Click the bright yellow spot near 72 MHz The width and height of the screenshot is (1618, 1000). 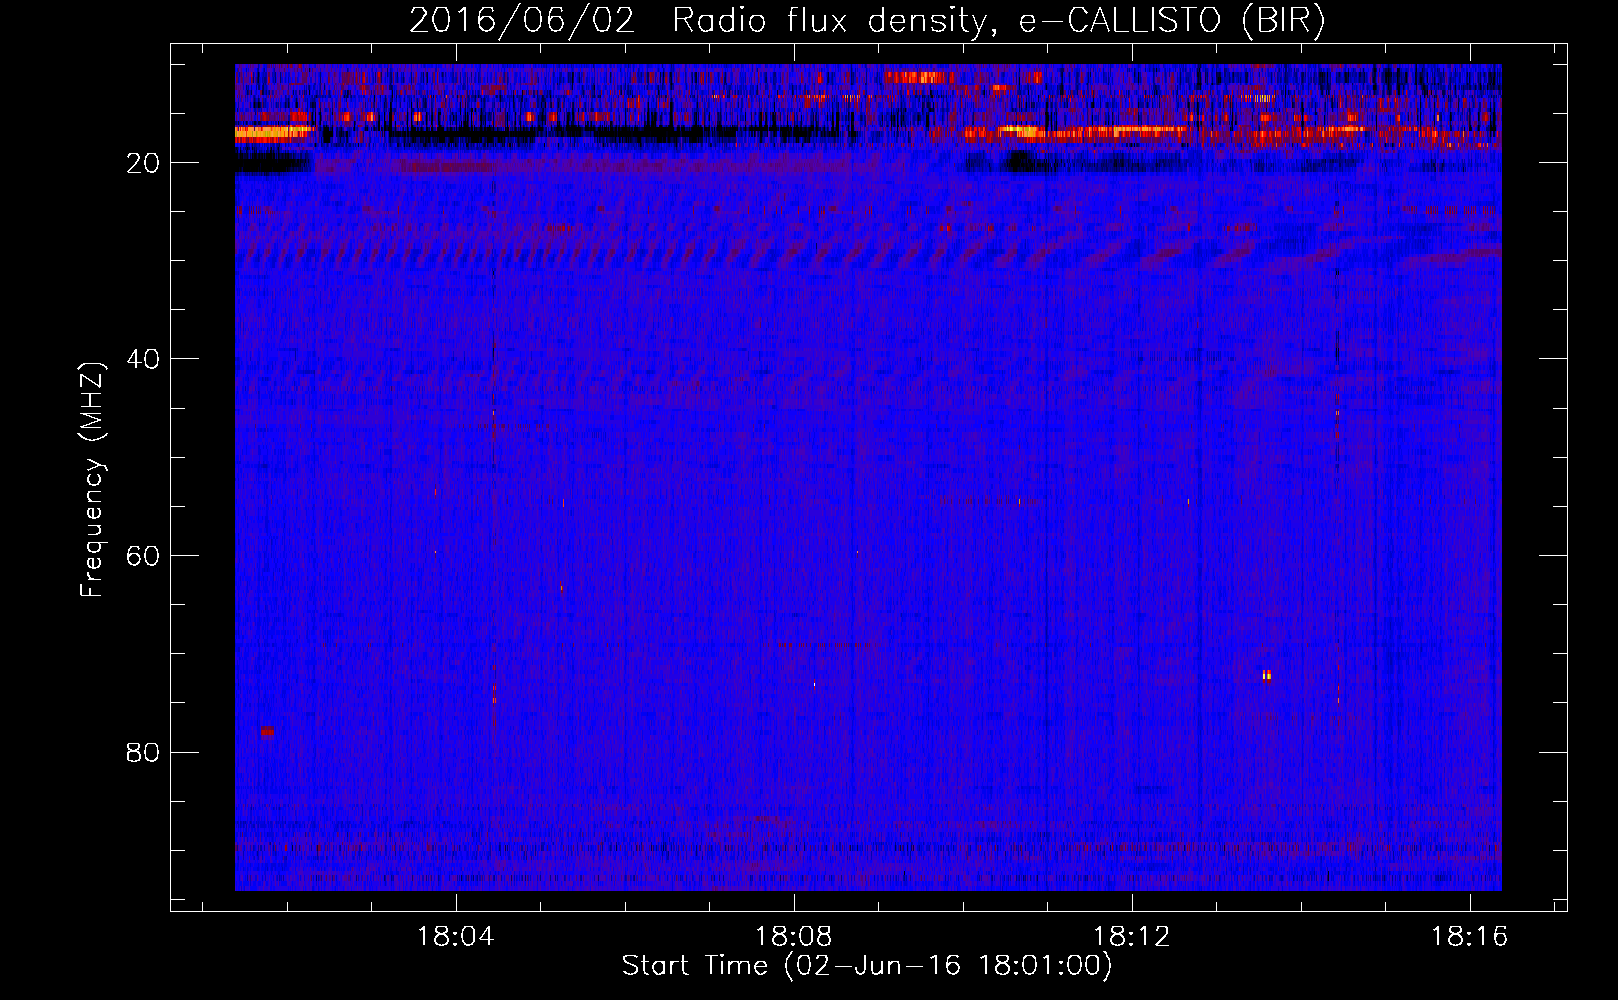1267,675
